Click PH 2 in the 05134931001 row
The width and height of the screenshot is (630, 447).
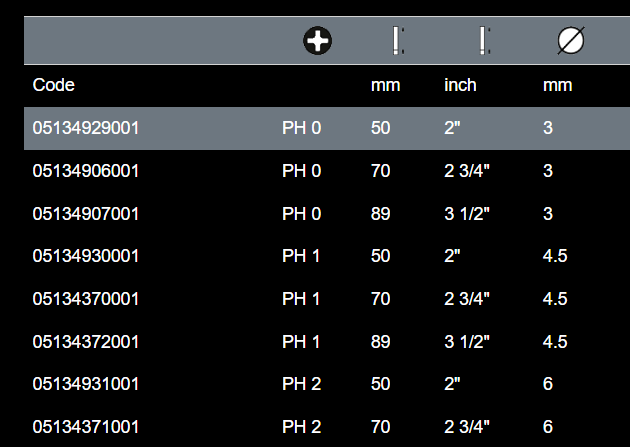point(301,384)
